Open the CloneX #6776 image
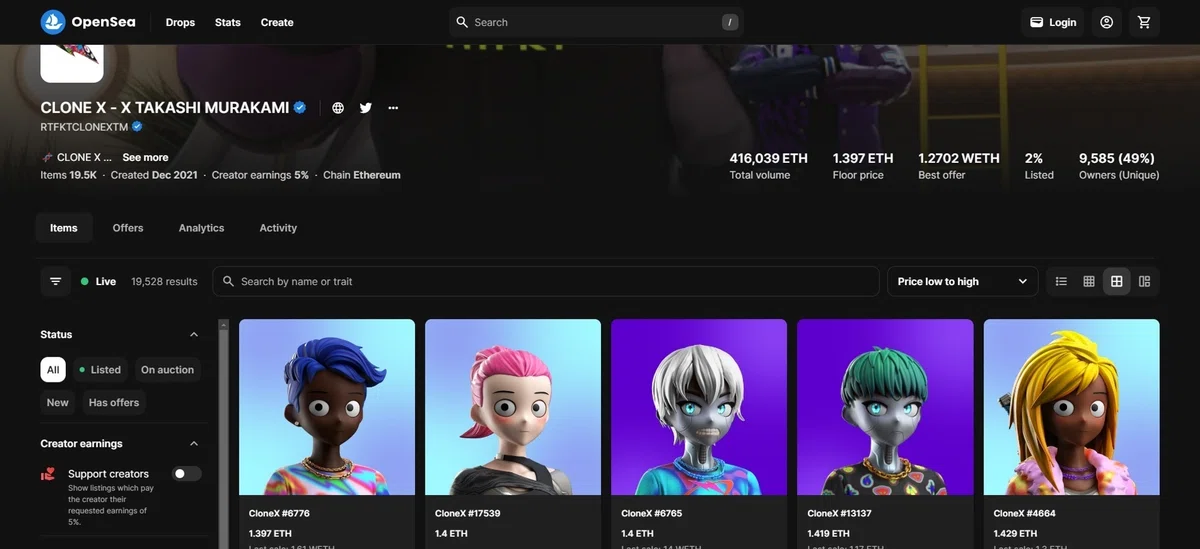 click(327, 407)
